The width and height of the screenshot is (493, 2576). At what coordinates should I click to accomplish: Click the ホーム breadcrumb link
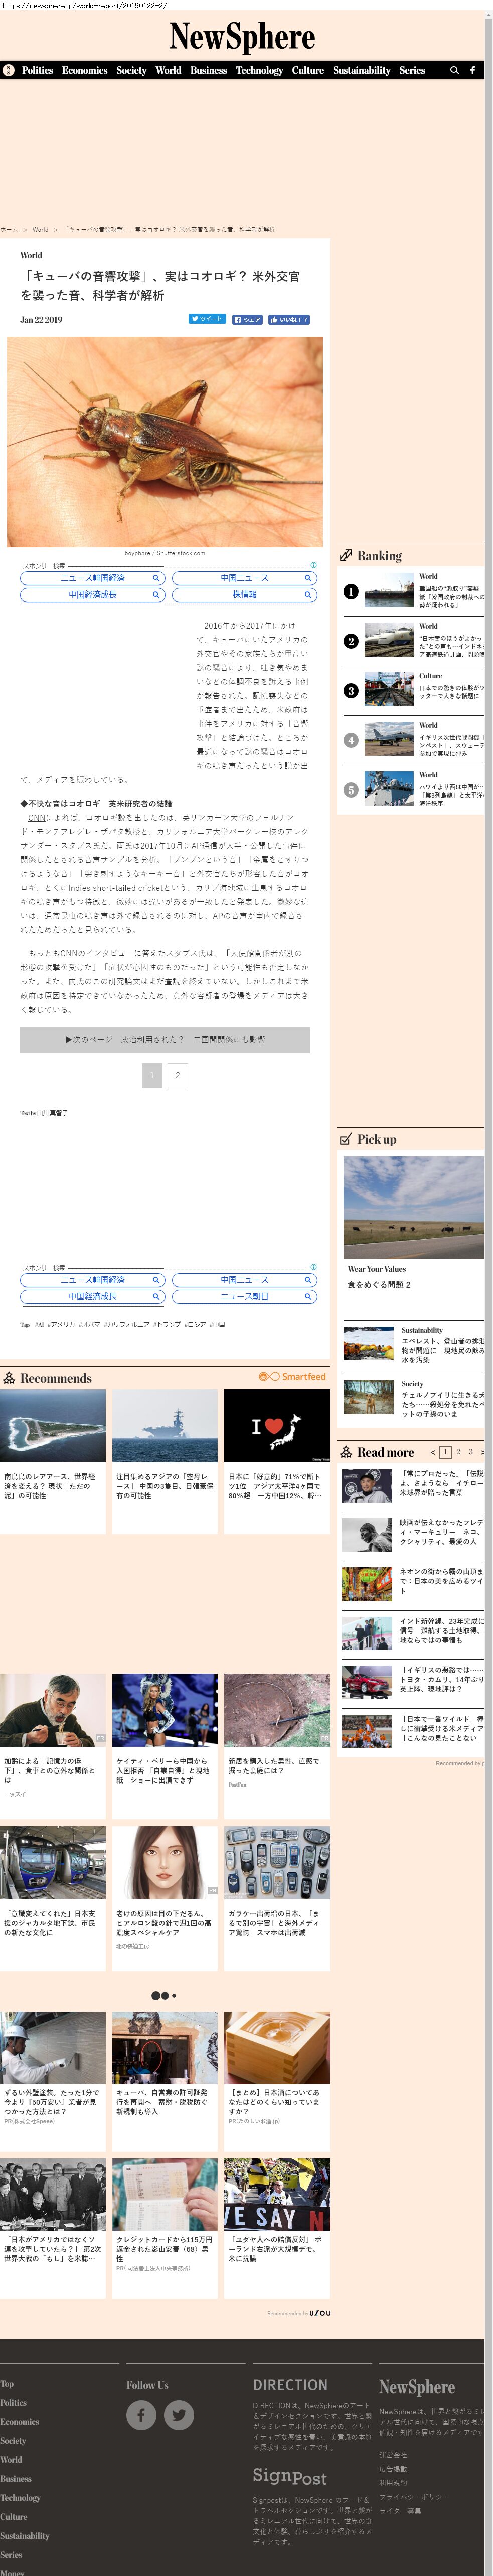pos(9,229)
